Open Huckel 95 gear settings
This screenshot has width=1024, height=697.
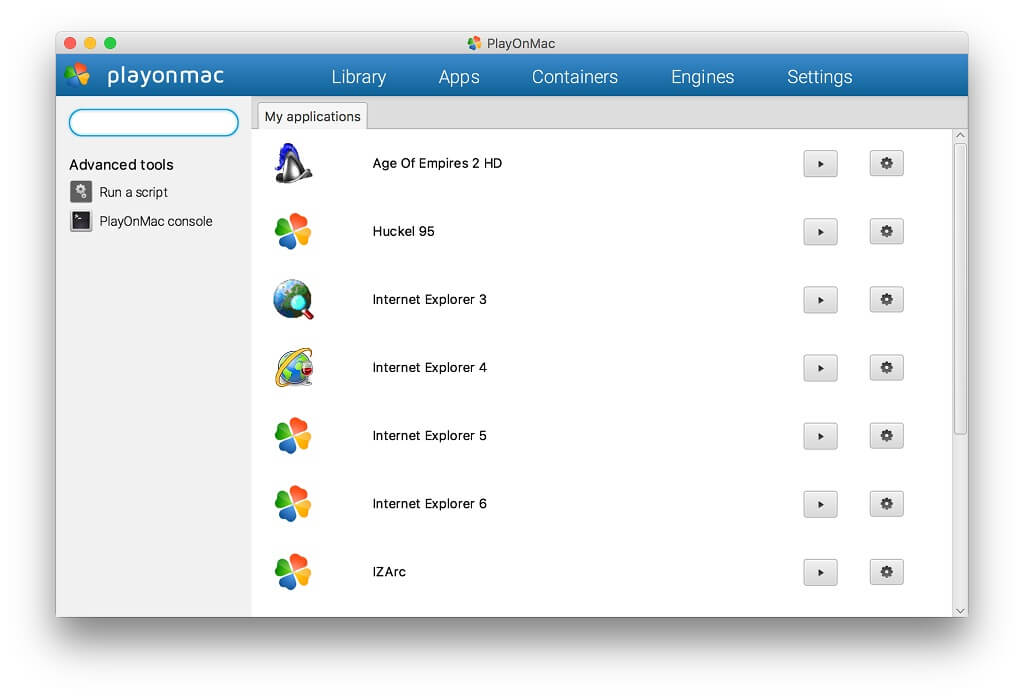pos(886,231)
